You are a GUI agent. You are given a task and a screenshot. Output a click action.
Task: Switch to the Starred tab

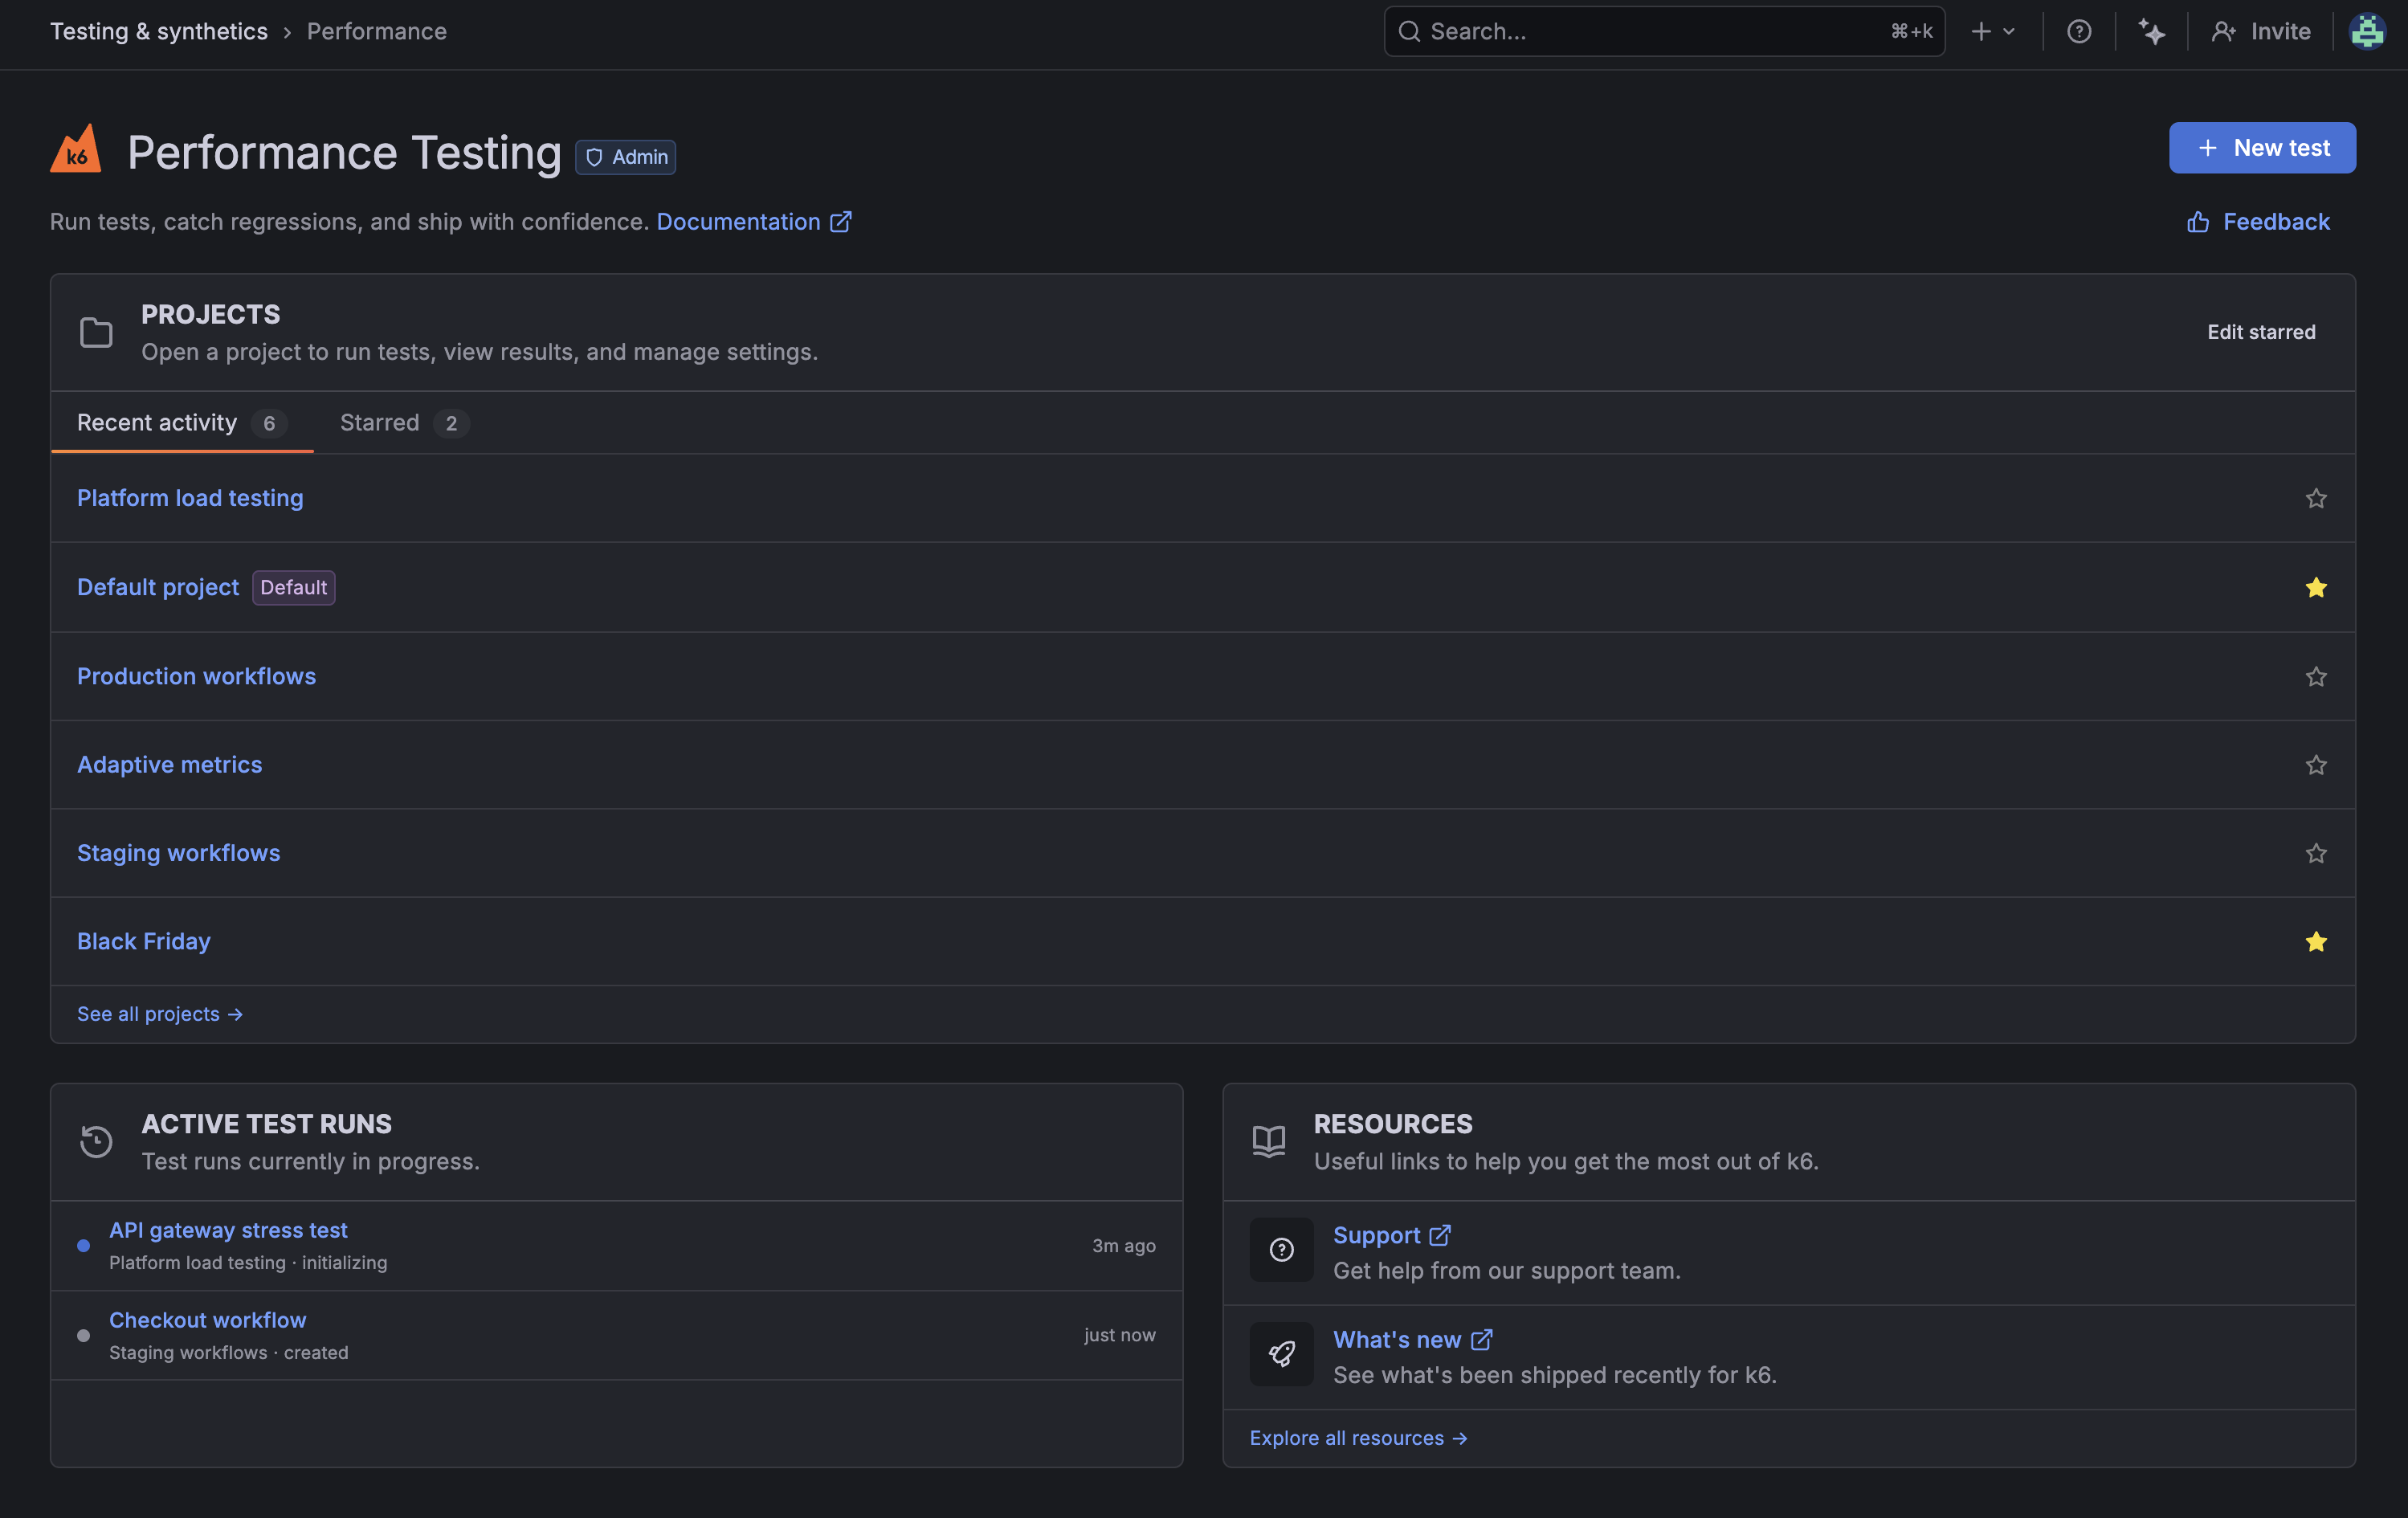(x=404, y=423)
